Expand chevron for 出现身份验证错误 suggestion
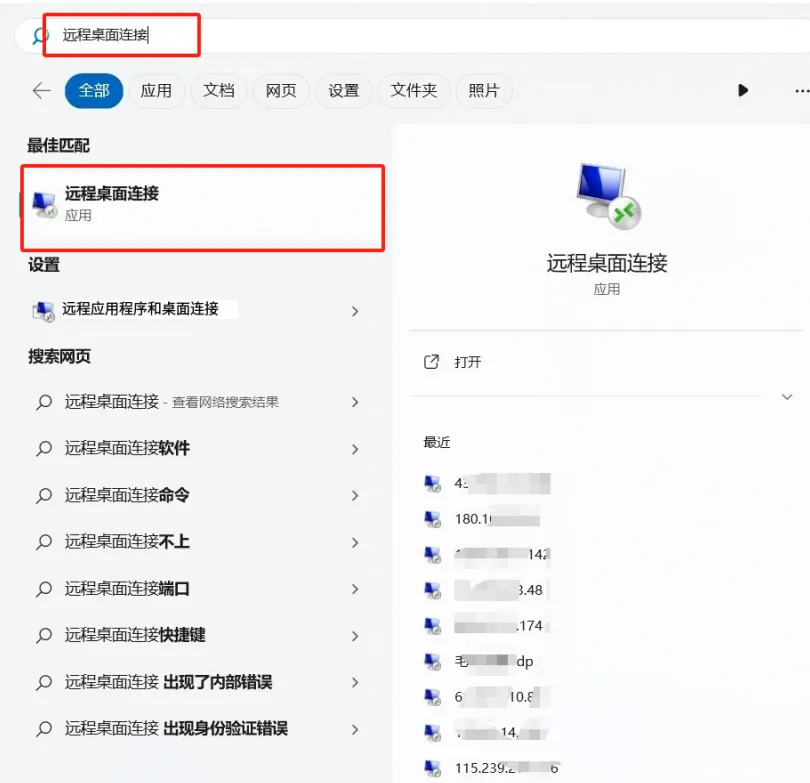 [x=355, y=729]
